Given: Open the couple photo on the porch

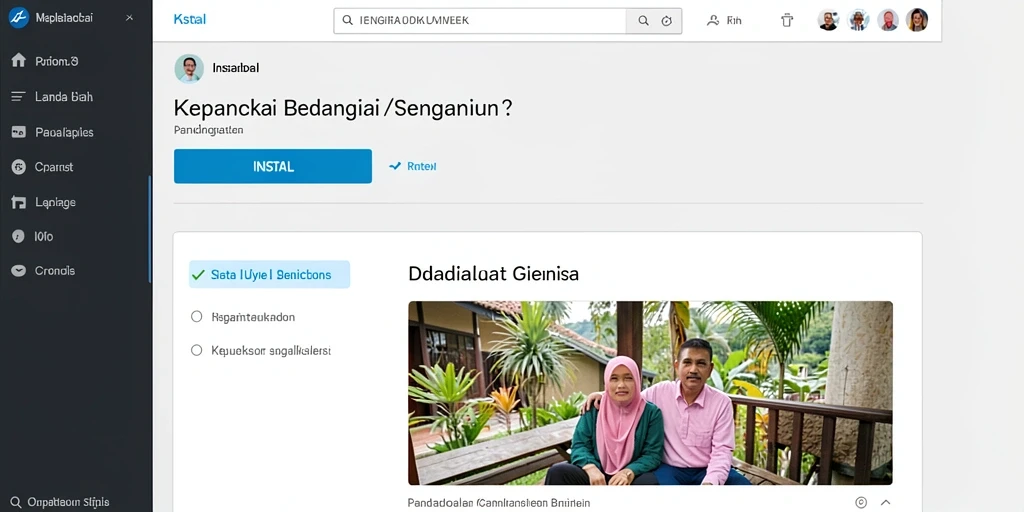Looking at the screenshot, I should [x=650, y=393].
